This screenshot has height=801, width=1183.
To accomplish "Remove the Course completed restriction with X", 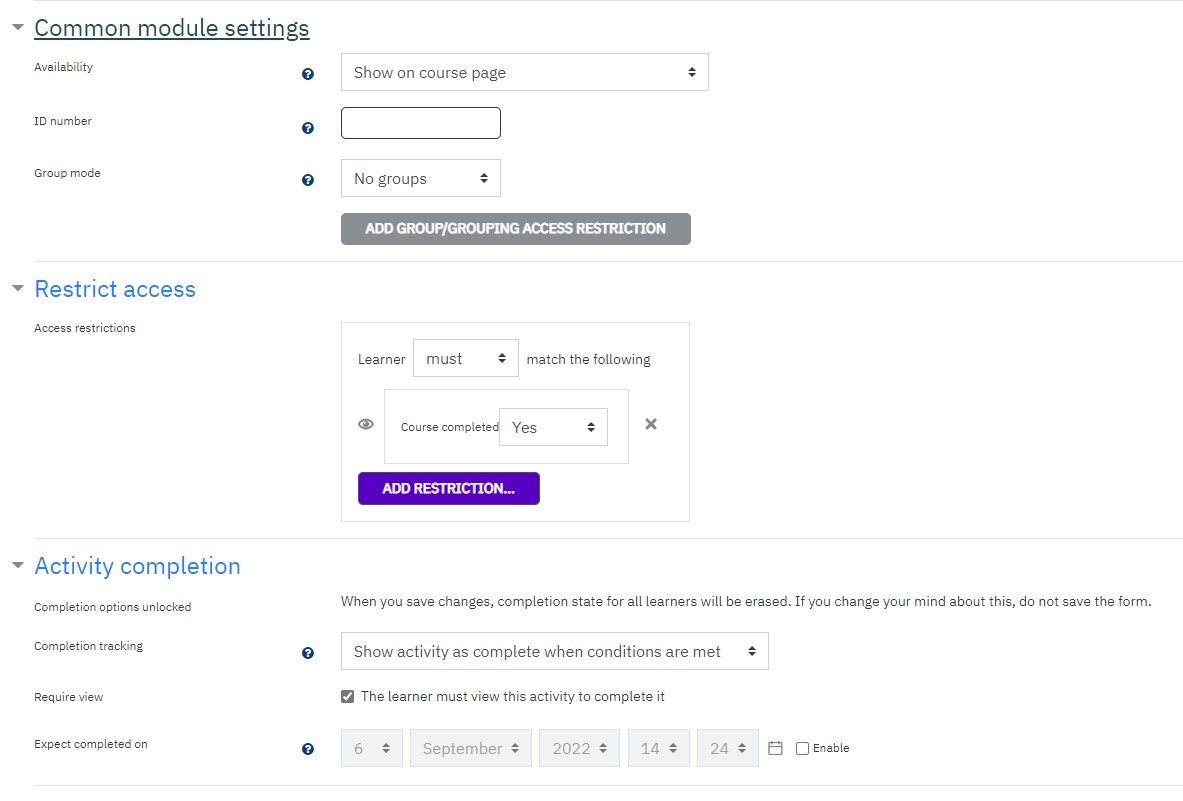I will pos(651,424).
